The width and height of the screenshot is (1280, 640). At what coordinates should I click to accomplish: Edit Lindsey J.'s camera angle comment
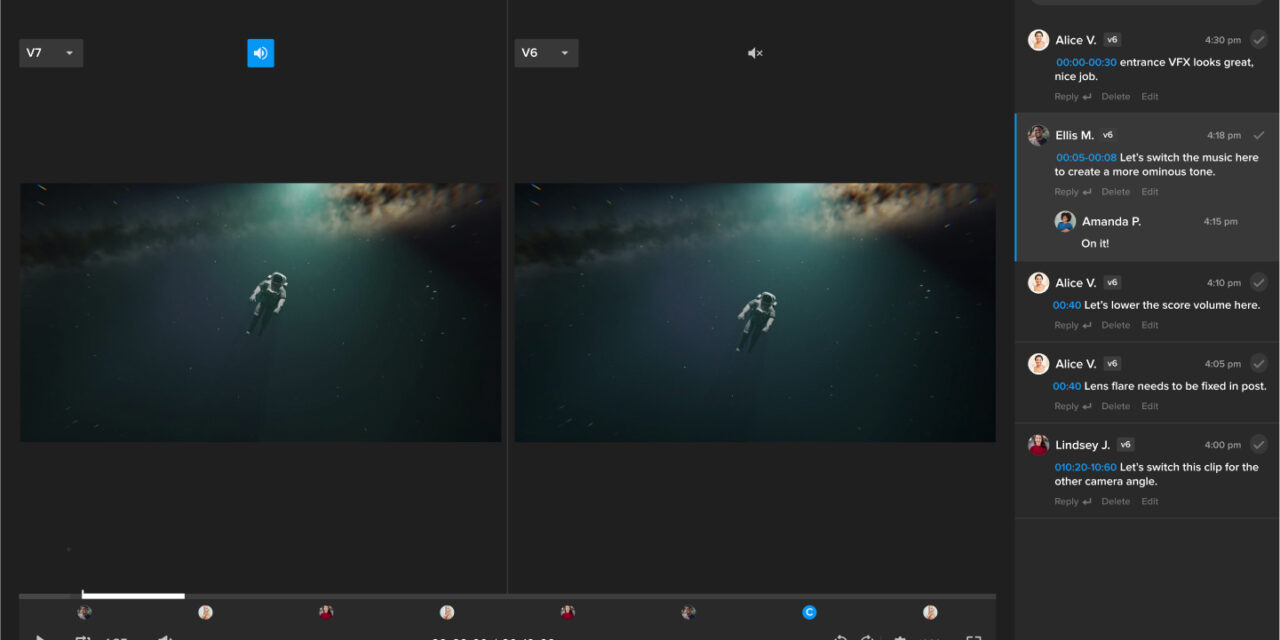[1150, 502]
